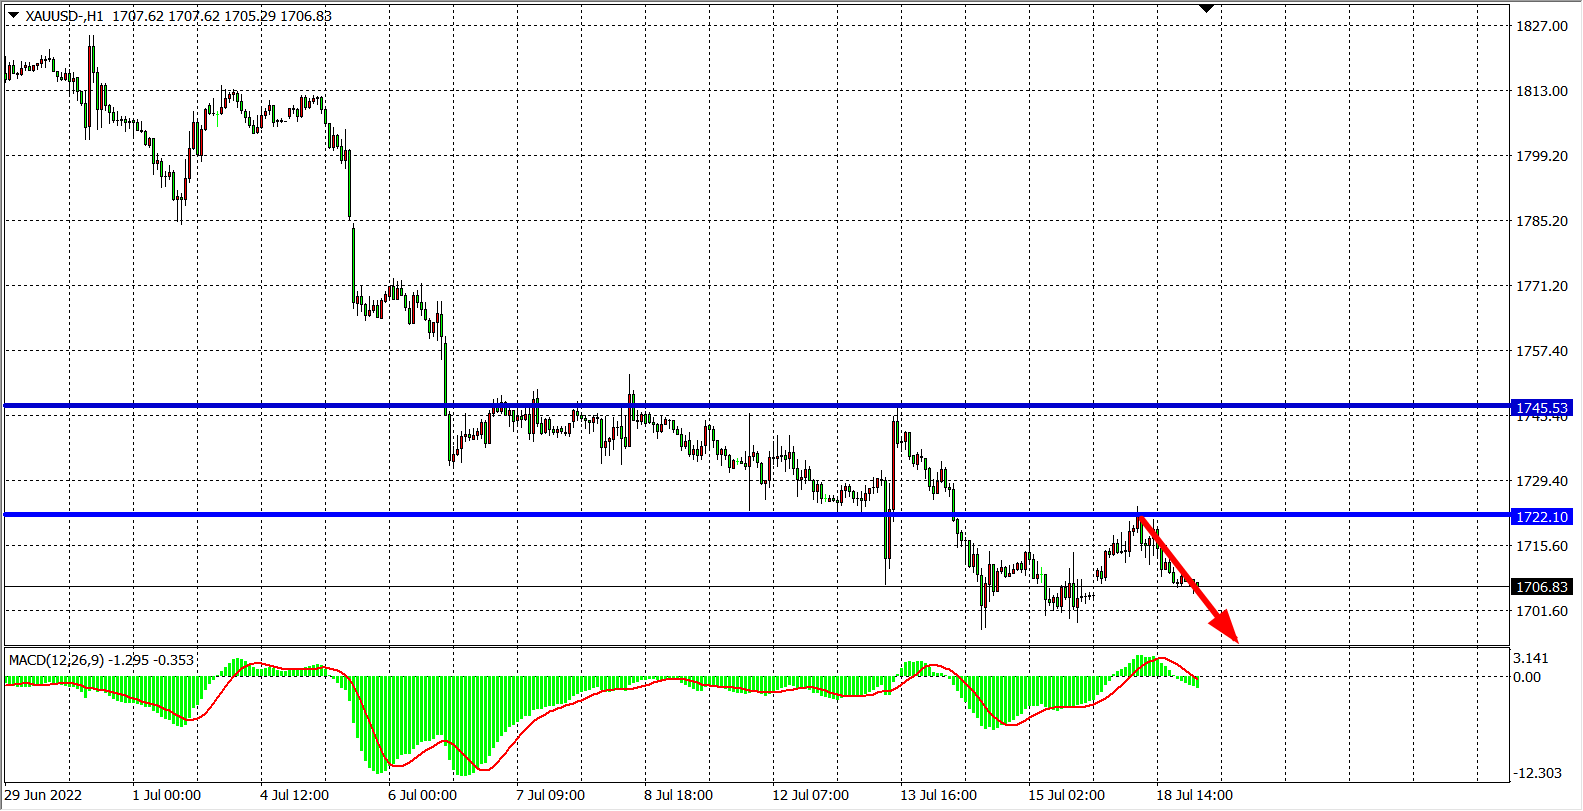Click the 29 Jun 2022 date label

[43, 795]
